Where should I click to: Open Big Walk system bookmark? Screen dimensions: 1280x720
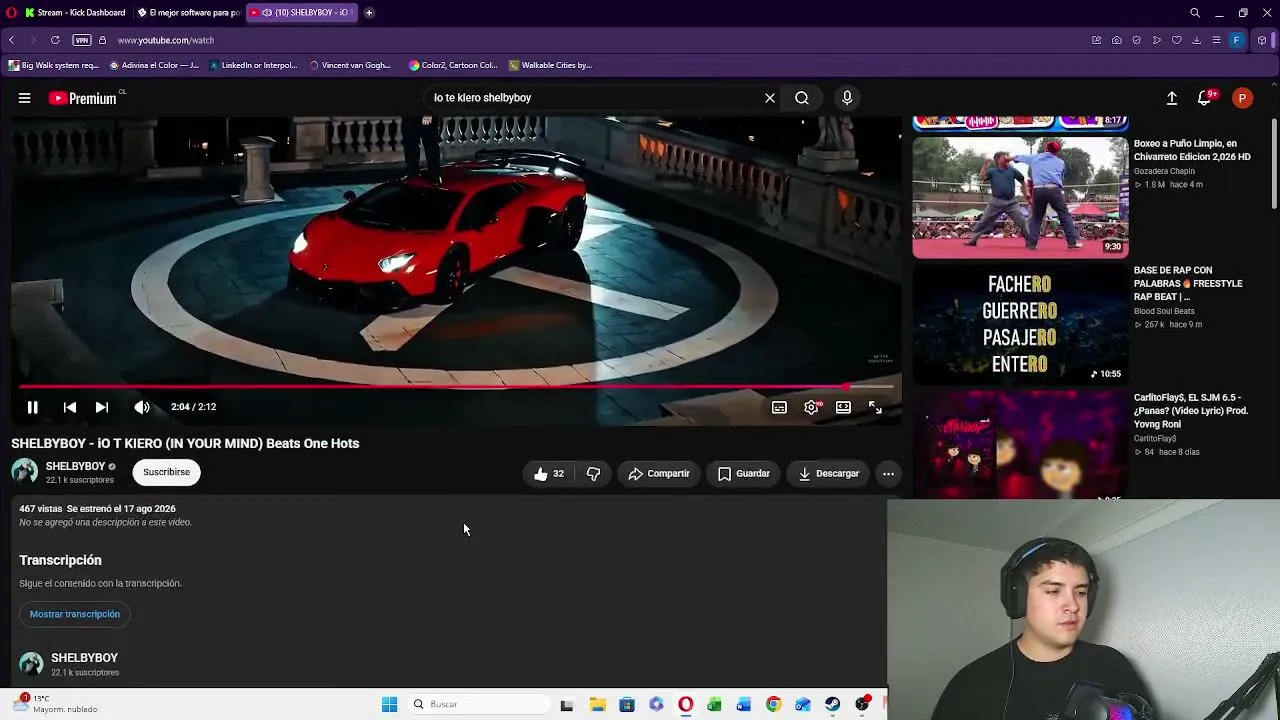point(54,65)
